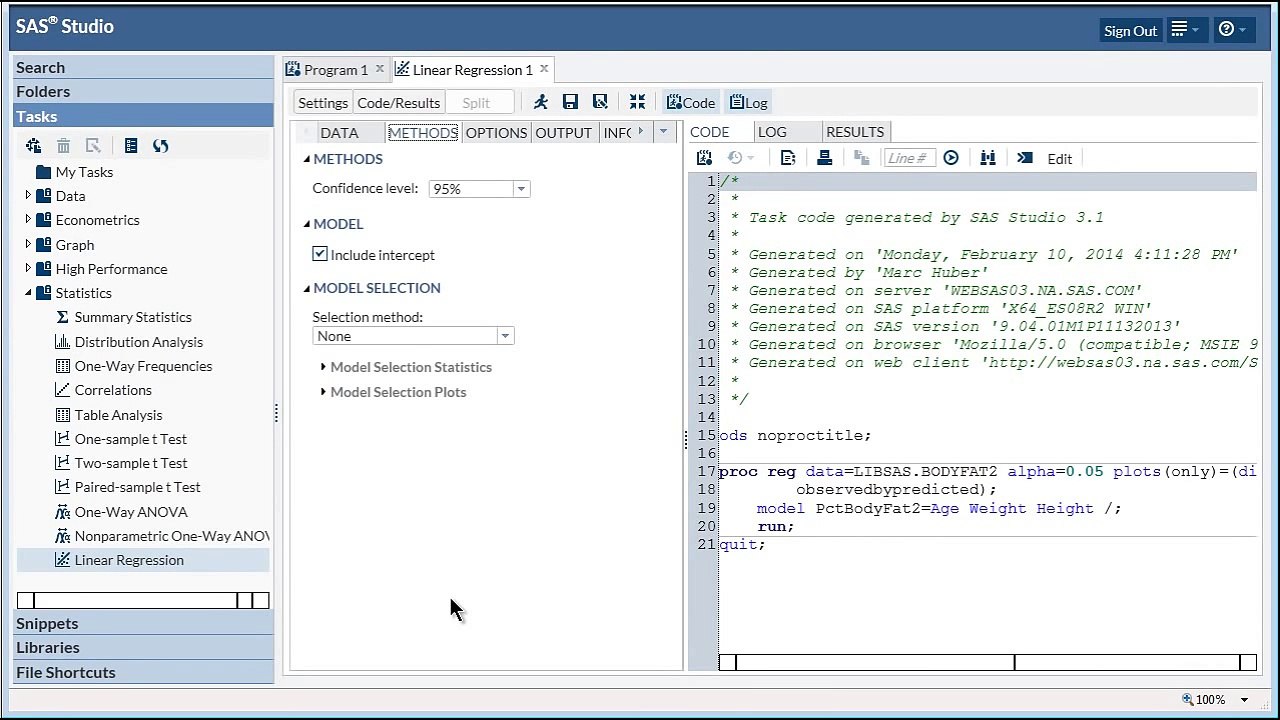Screen dimensions: 1280x720
Task: Expand the High Performance folder
Action: pos(28,268)
